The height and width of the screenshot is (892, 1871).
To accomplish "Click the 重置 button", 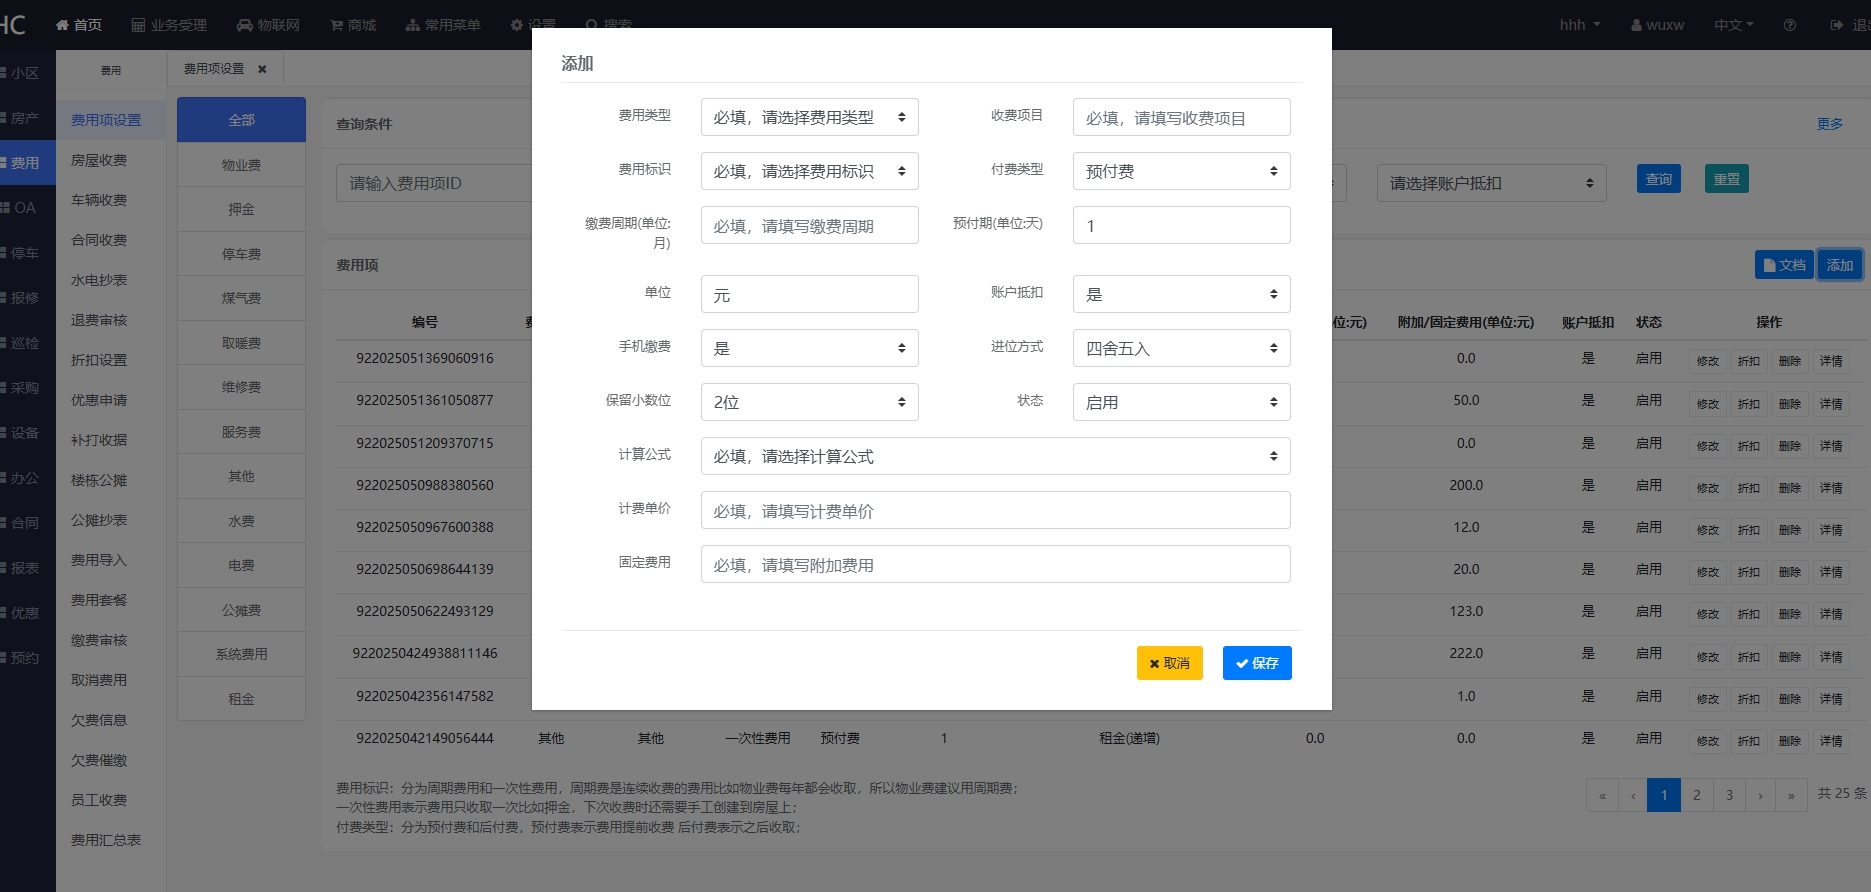I will [1726, 179].
